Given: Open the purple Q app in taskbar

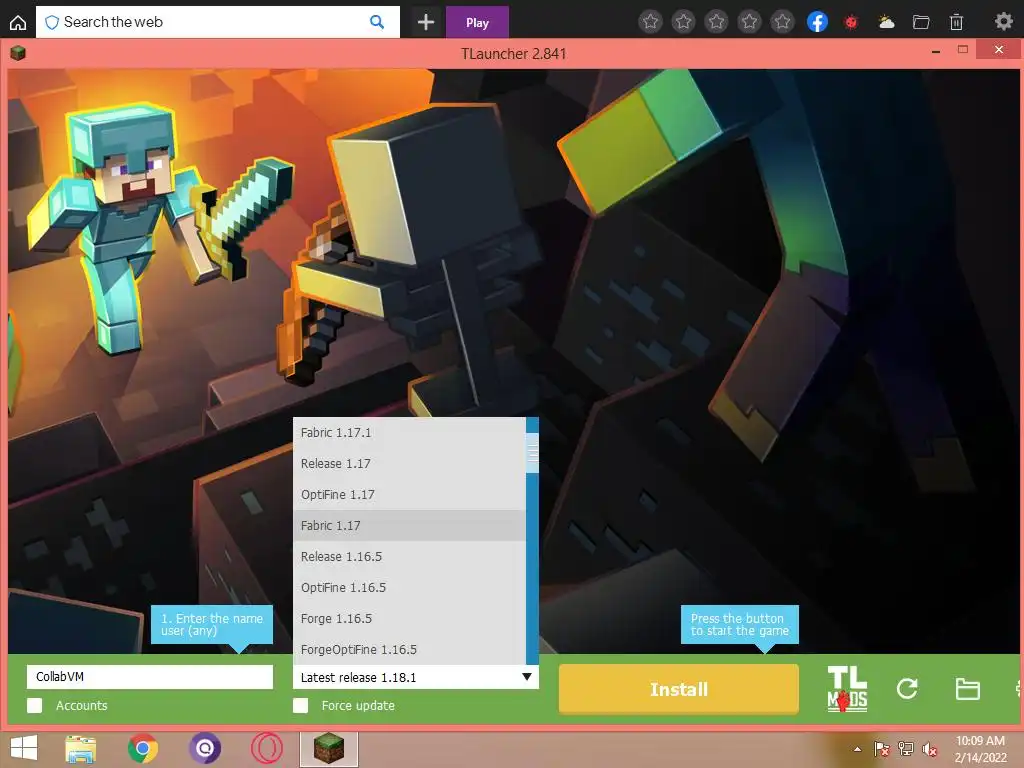Looking at the screenshot, I should coord(204,748).
